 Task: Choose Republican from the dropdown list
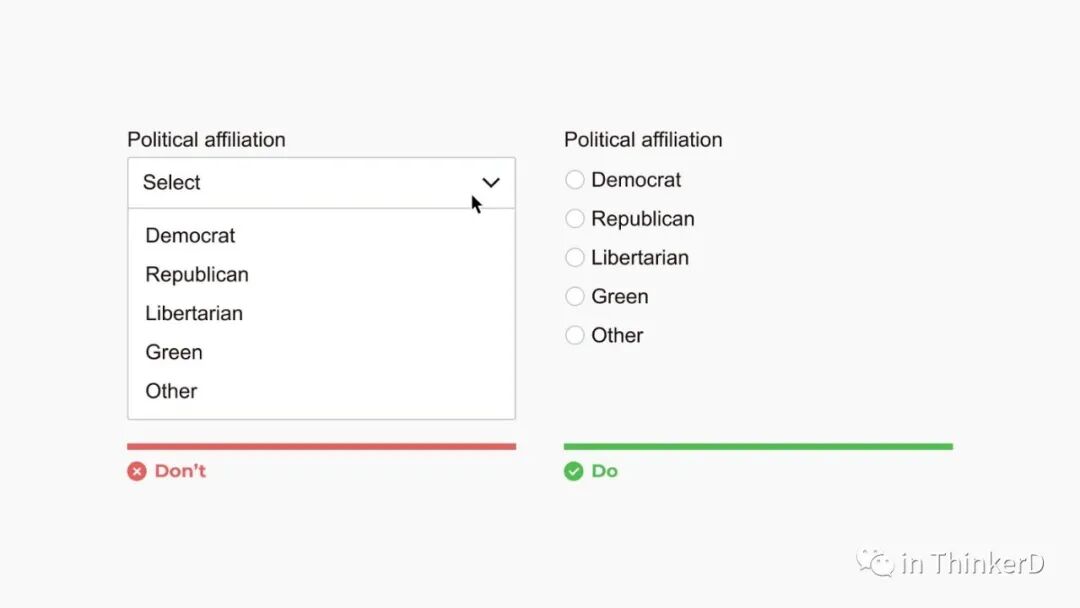coord(197,275)
